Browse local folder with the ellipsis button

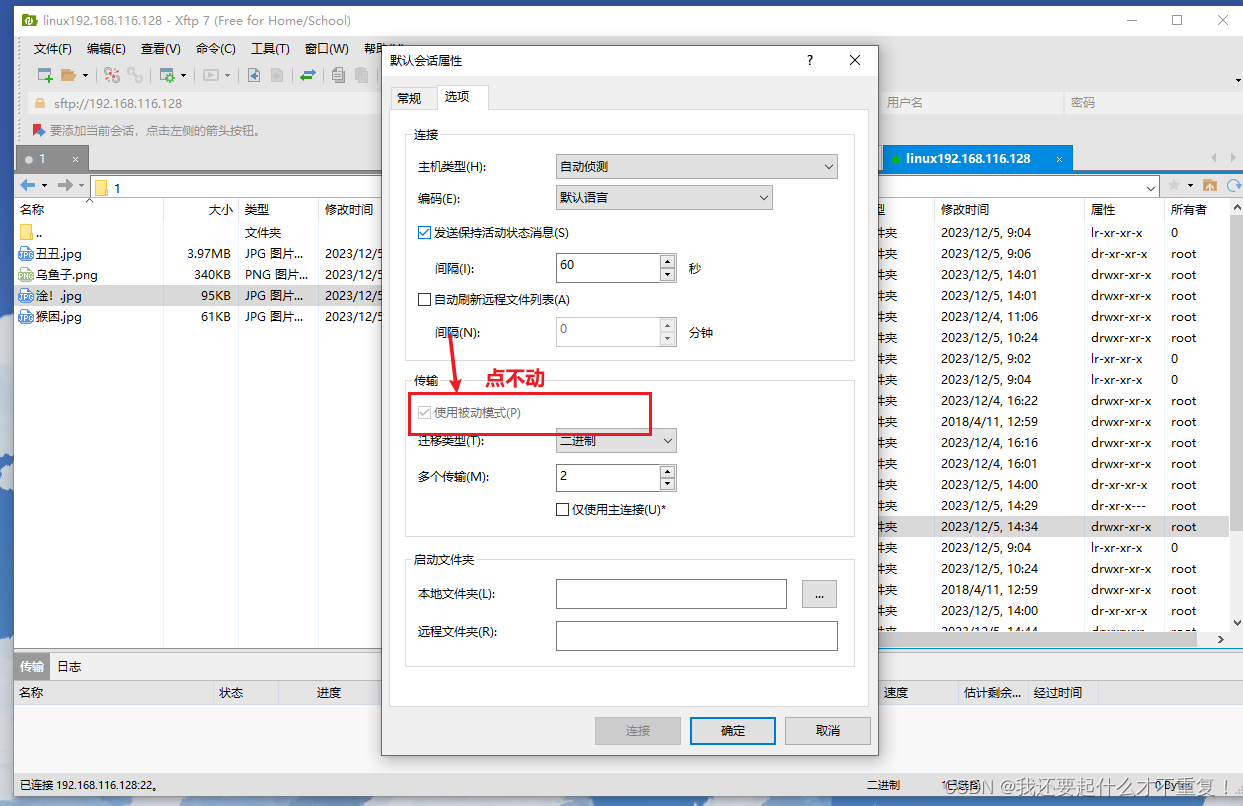(x=818, y=593)
